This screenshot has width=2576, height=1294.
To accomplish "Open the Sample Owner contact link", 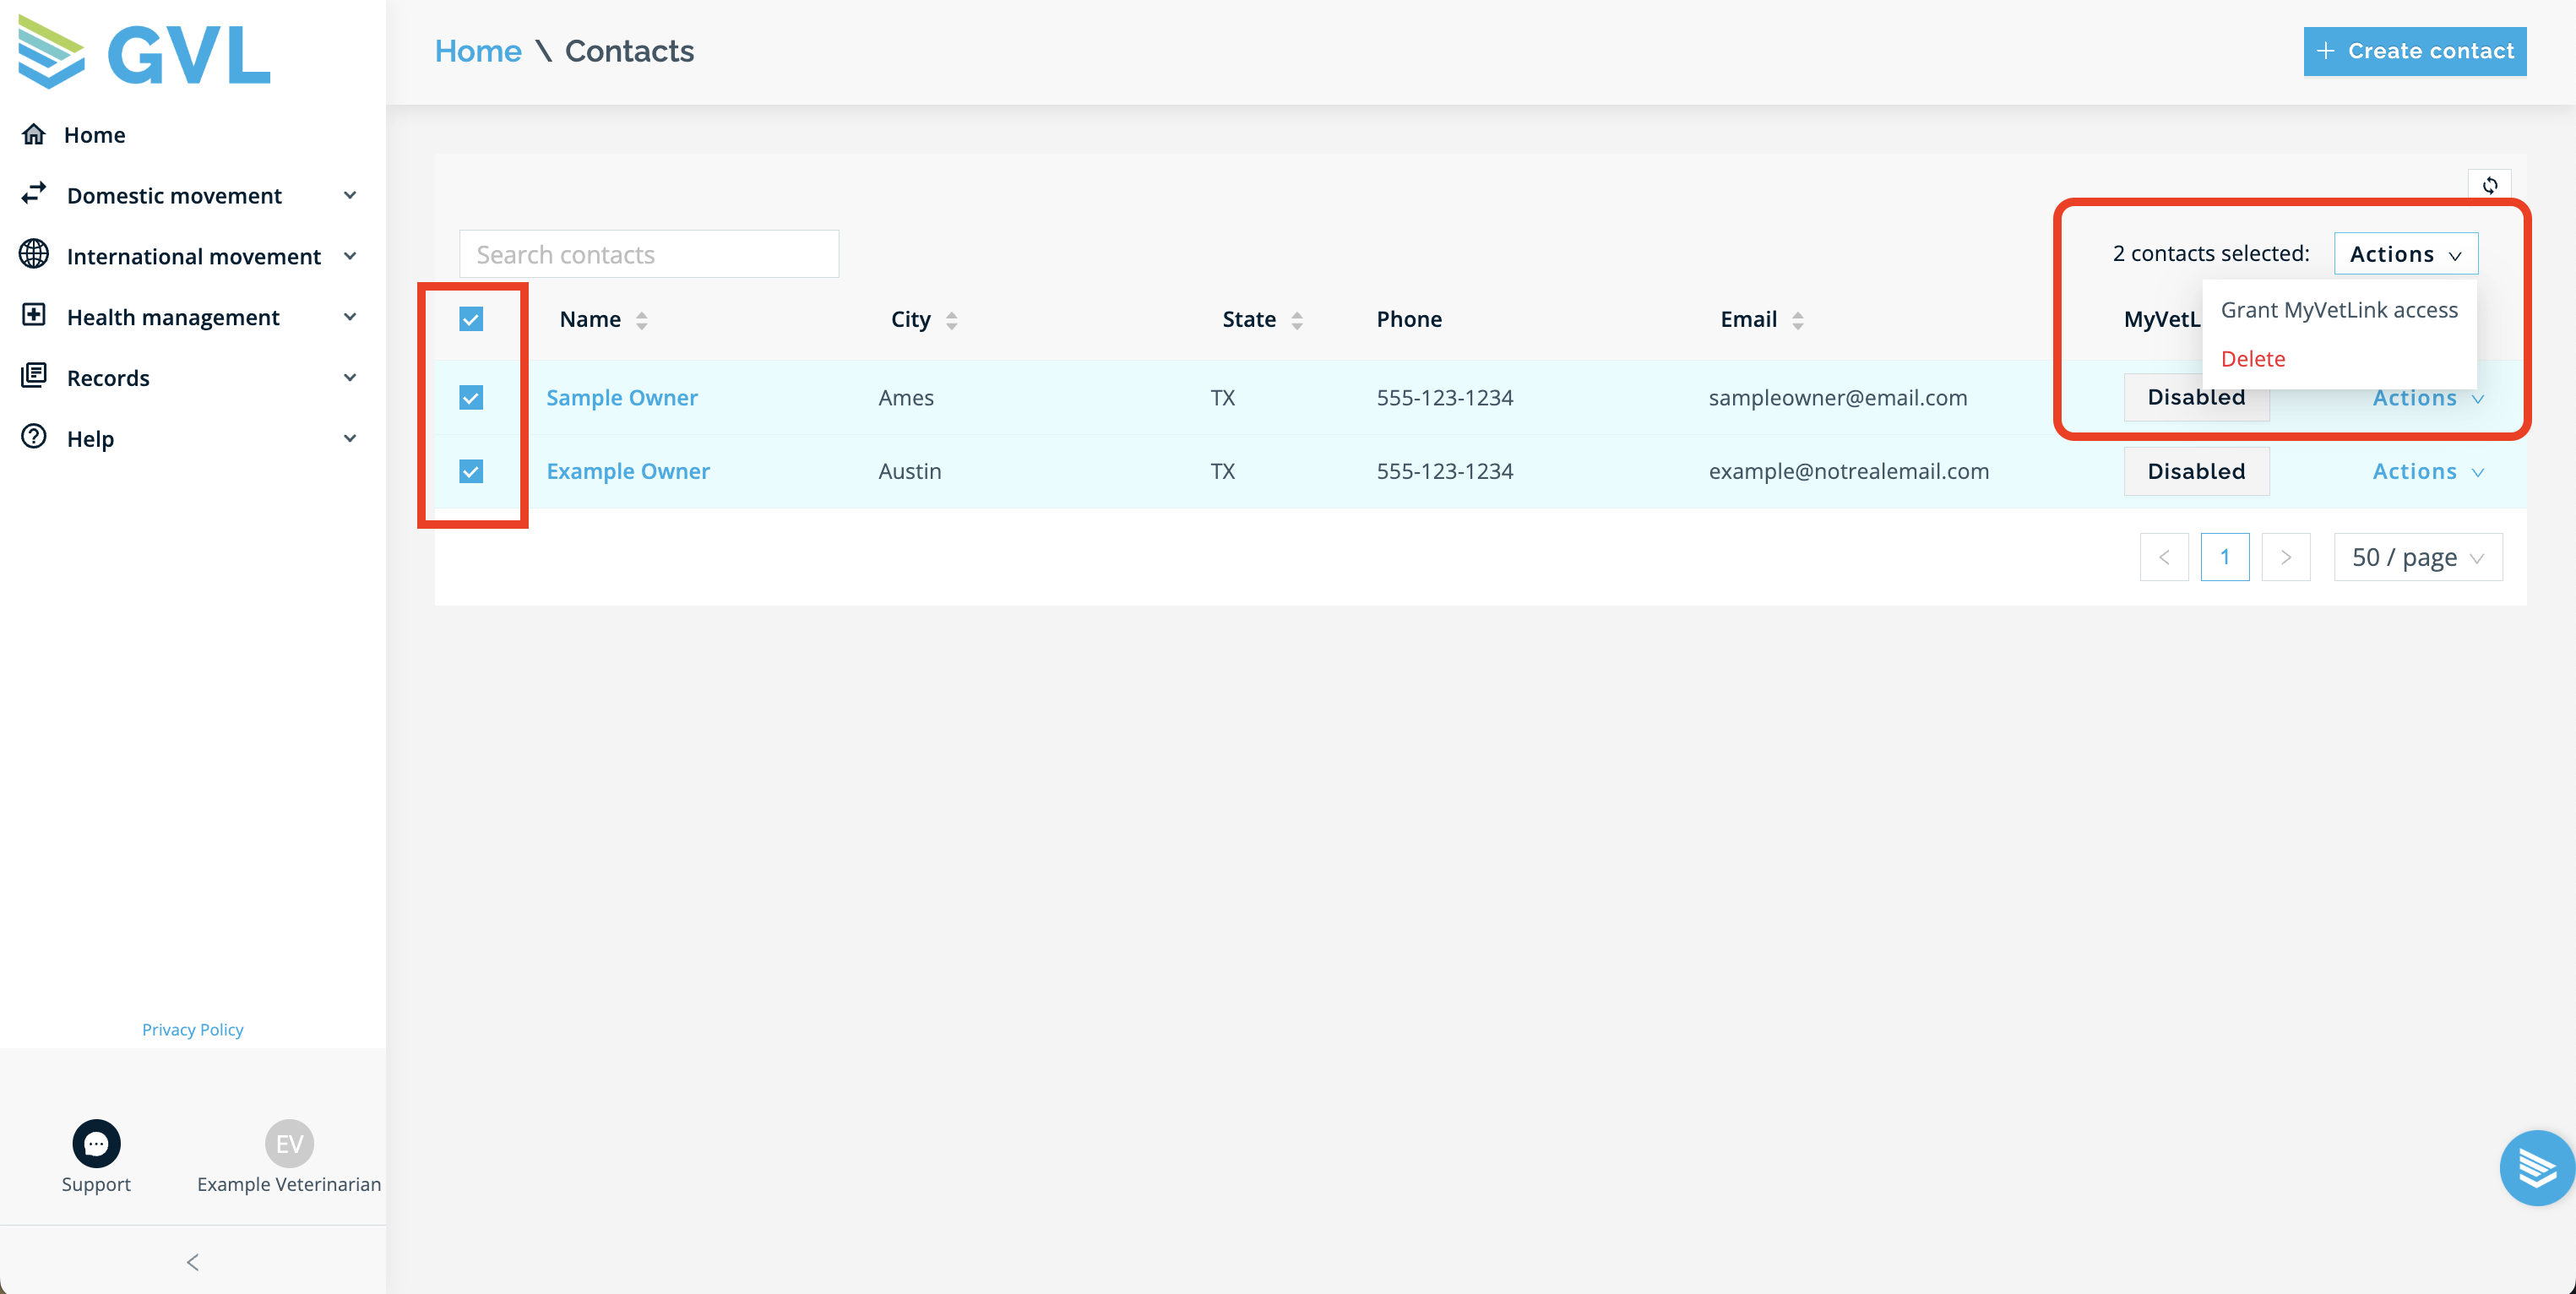I will click(x=622, y=398).
